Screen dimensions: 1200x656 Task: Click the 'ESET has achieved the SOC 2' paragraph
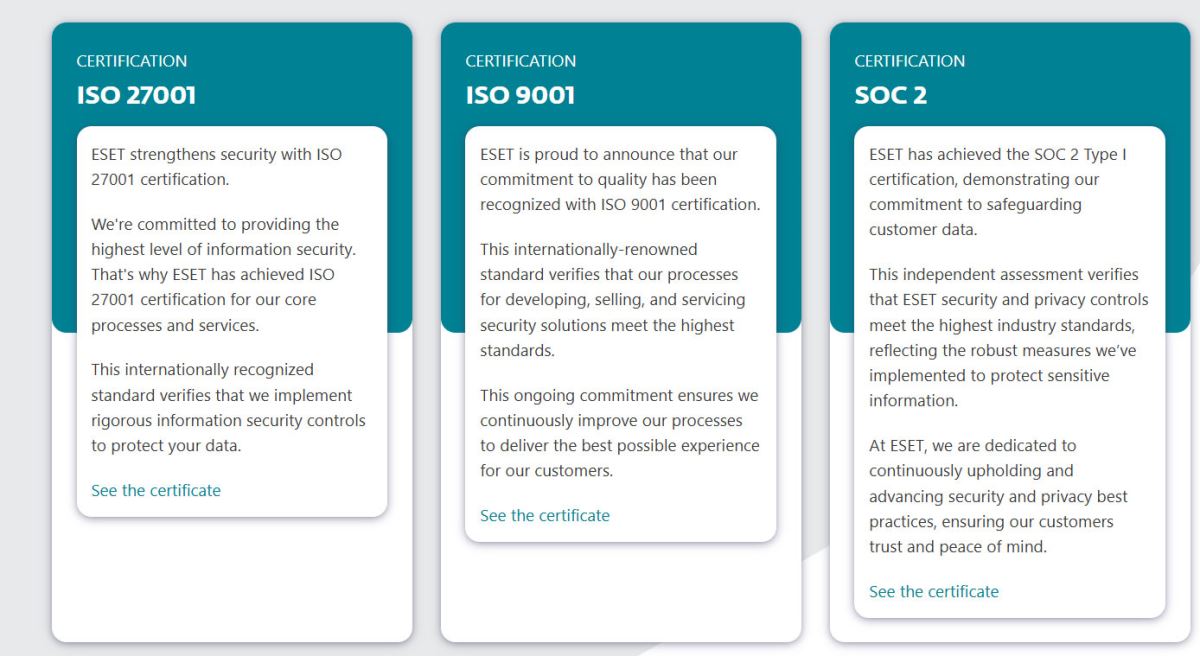[x=999, y=192]
